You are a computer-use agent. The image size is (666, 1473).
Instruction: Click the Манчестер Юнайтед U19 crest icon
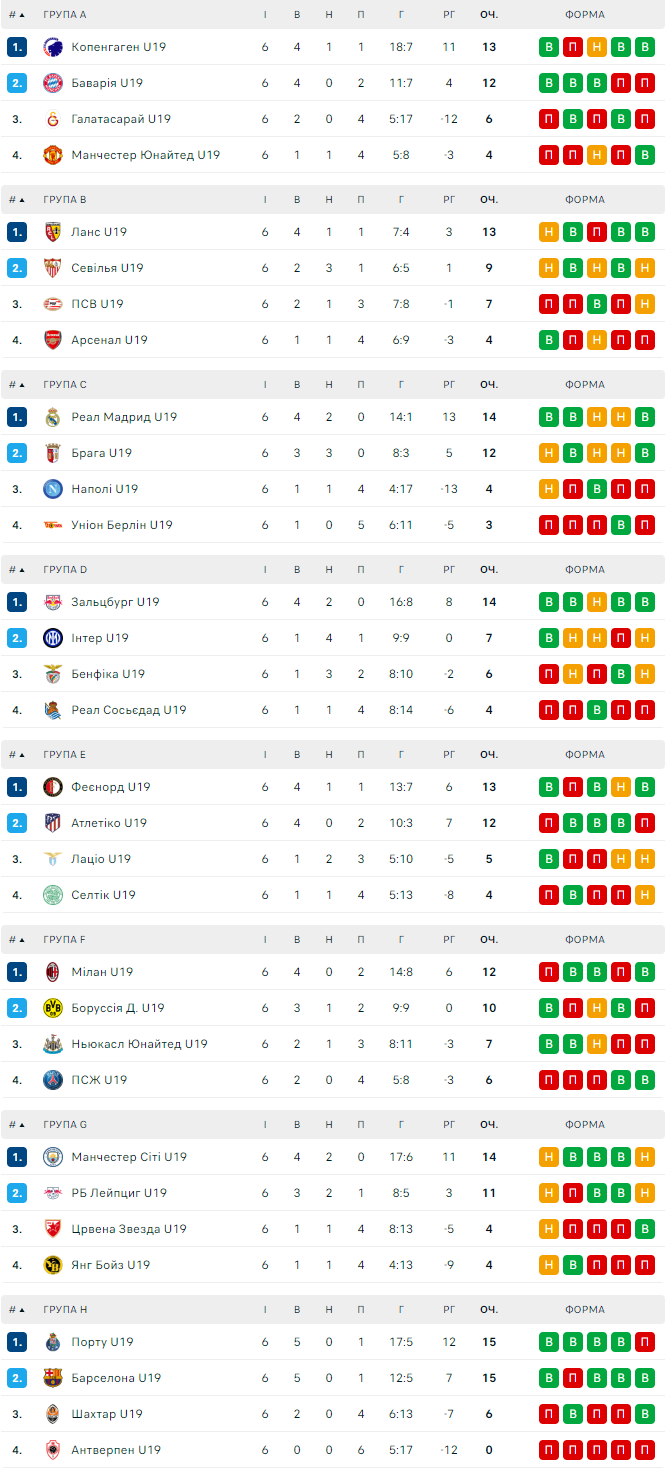click(53, 155)
